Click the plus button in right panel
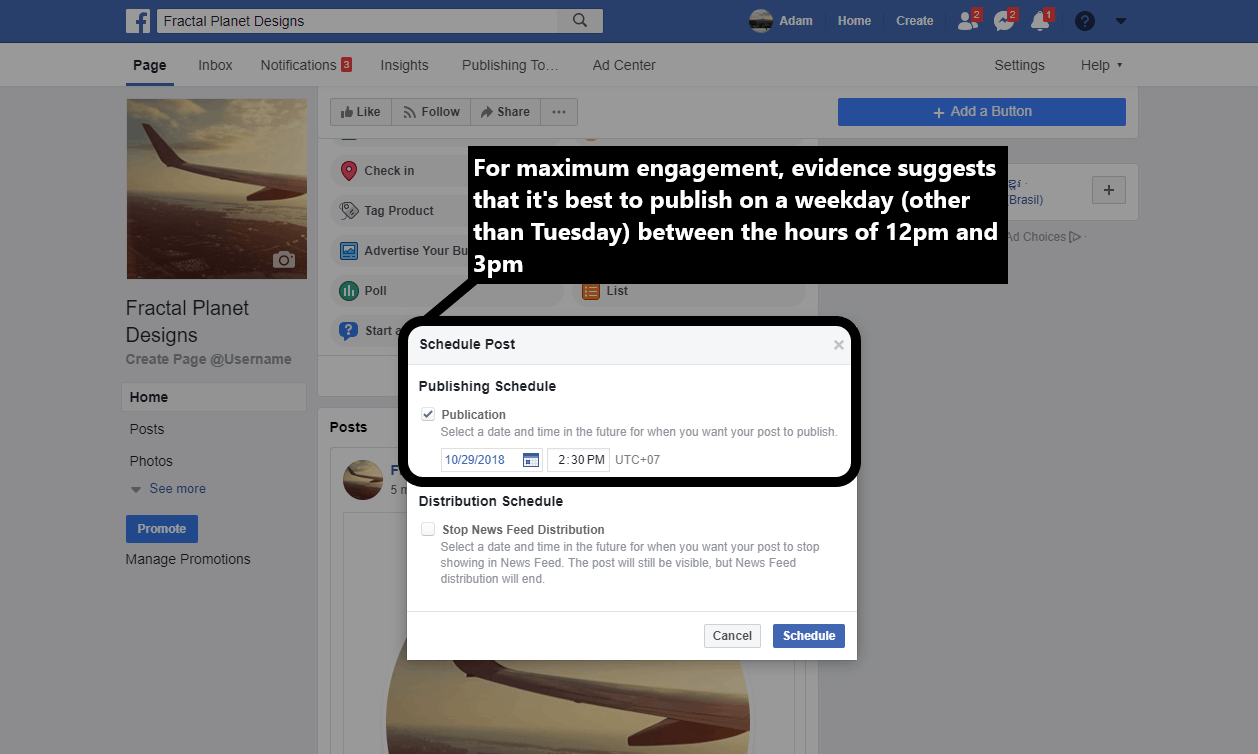This screenshot has height=754, width=1258. click(1109, 190)
